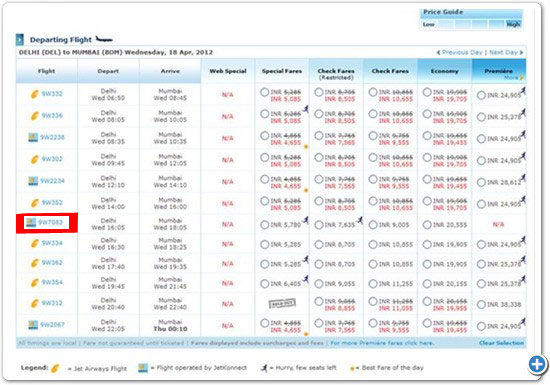Click the Web Special column header
Image resolution: width=550 pixels, height=385 pixels.
(228, 71)
